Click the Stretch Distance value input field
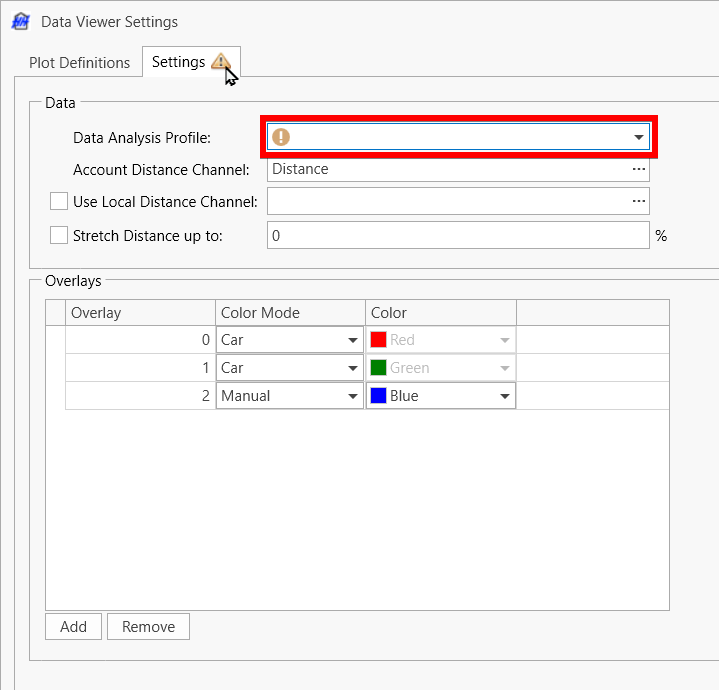 point(458,236)
